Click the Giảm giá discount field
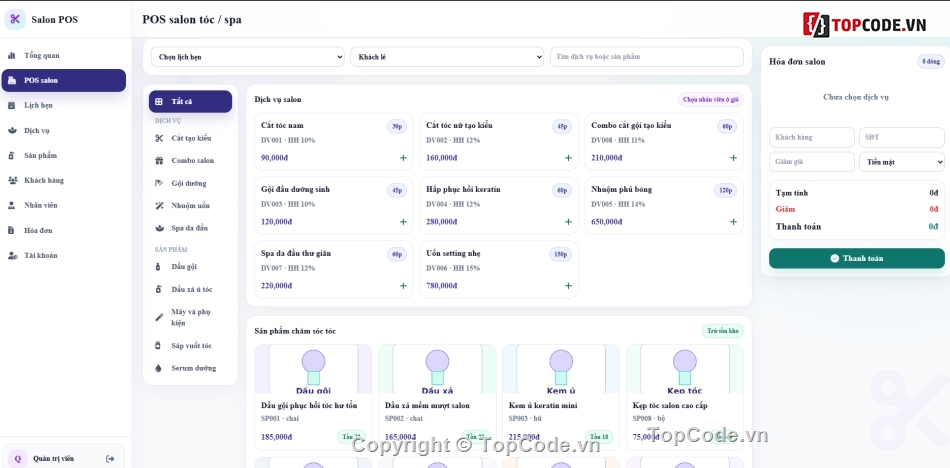This screenshot has height=468, width=950. (812, 162)
